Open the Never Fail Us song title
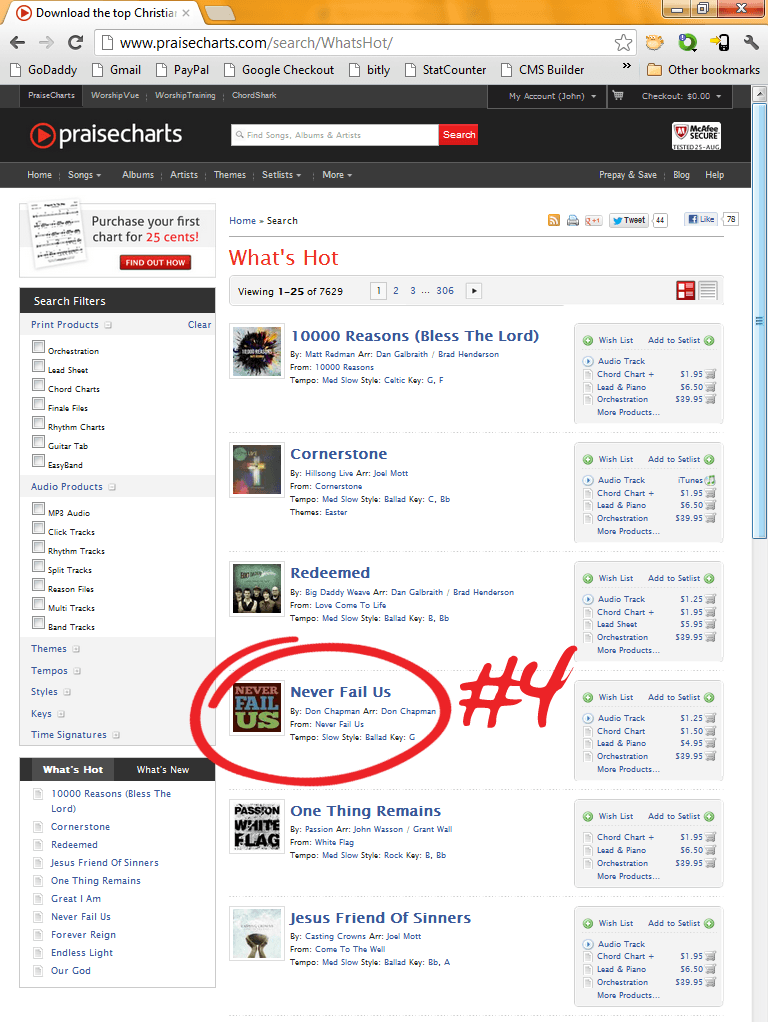 point(340,692)
